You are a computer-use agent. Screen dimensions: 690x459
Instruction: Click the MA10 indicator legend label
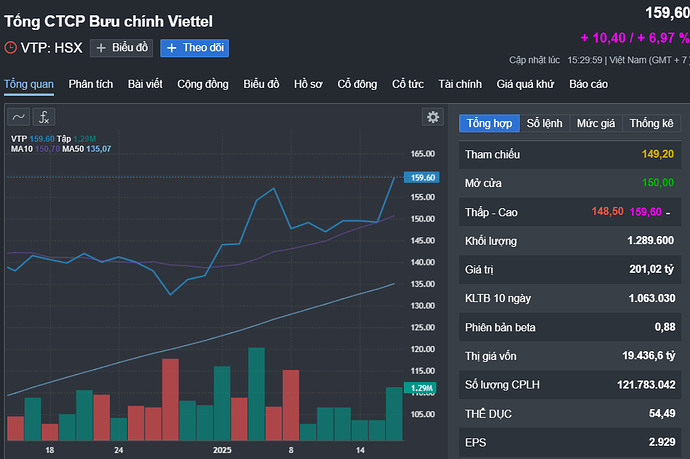point(22,149)
